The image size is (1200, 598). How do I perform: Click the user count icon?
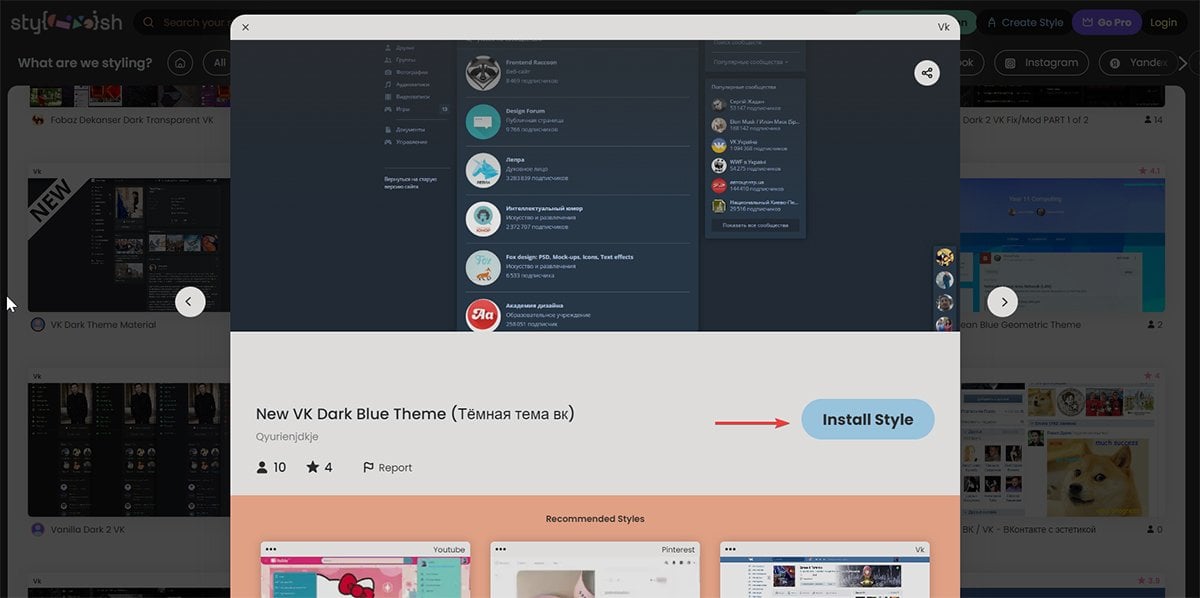coord(263,467)
